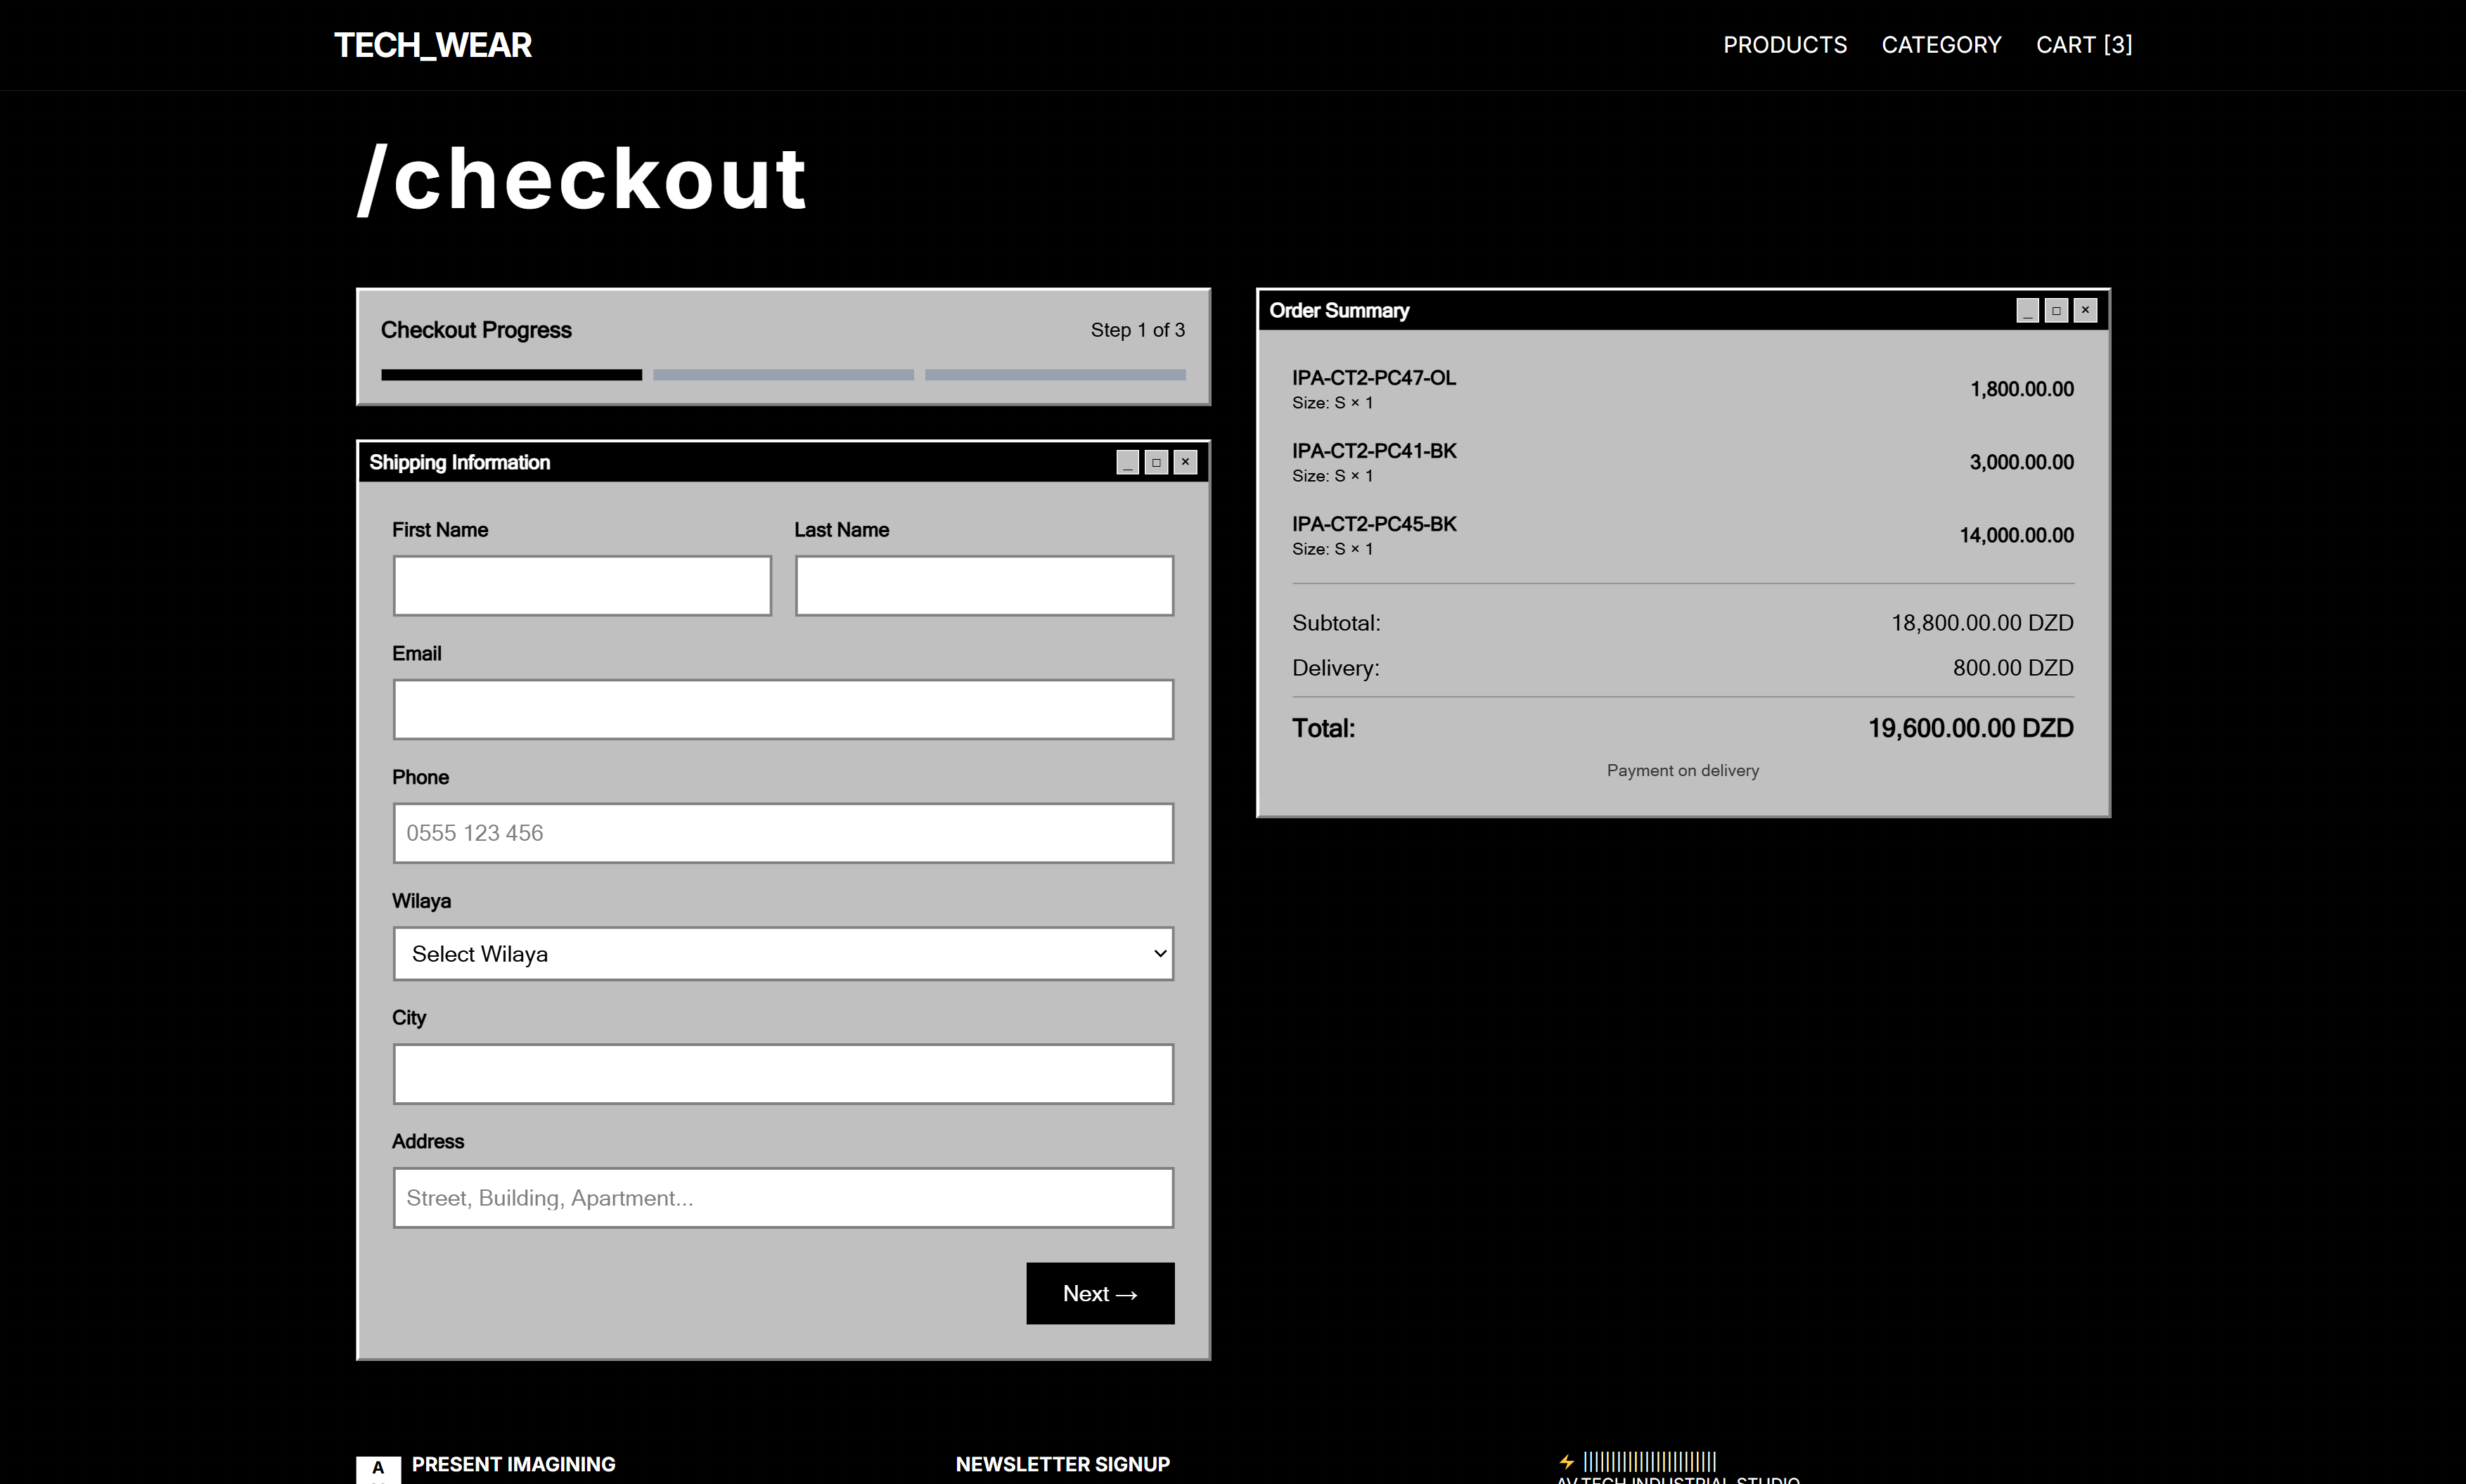
Task: Focus the Last Name field
Action: pos(984,586)
